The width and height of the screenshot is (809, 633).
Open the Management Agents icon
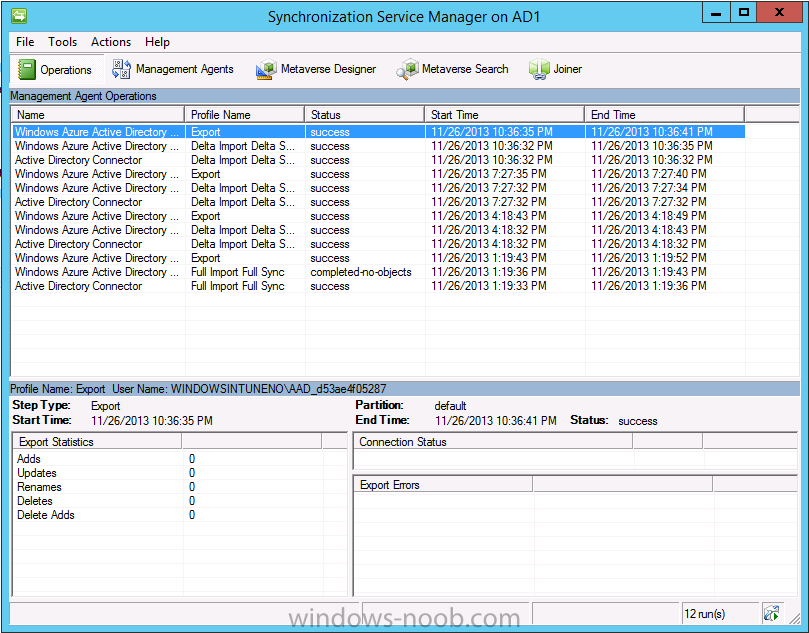(121, 69)
